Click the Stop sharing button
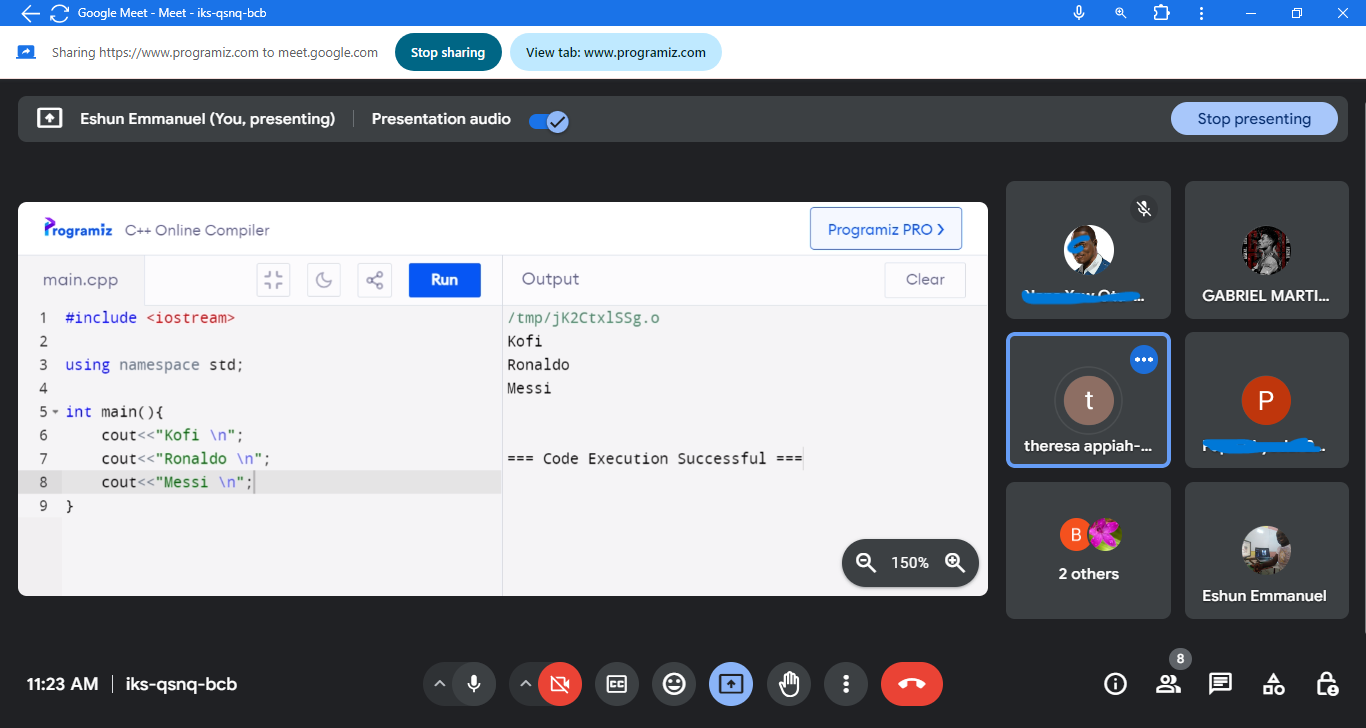Image resolution: width=1366 pixels, height=728 pixels. [x=447, y=53]
